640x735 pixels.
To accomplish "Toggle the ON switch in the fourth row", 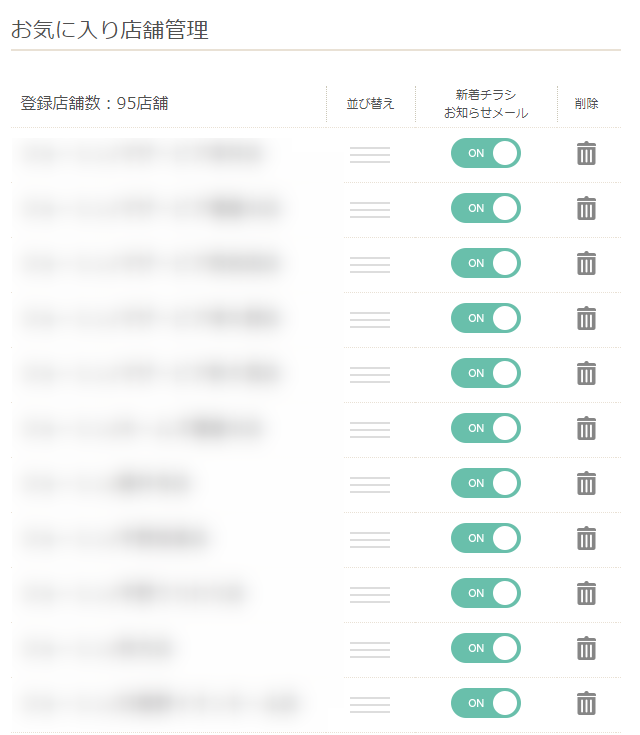I will pos(486,318).
